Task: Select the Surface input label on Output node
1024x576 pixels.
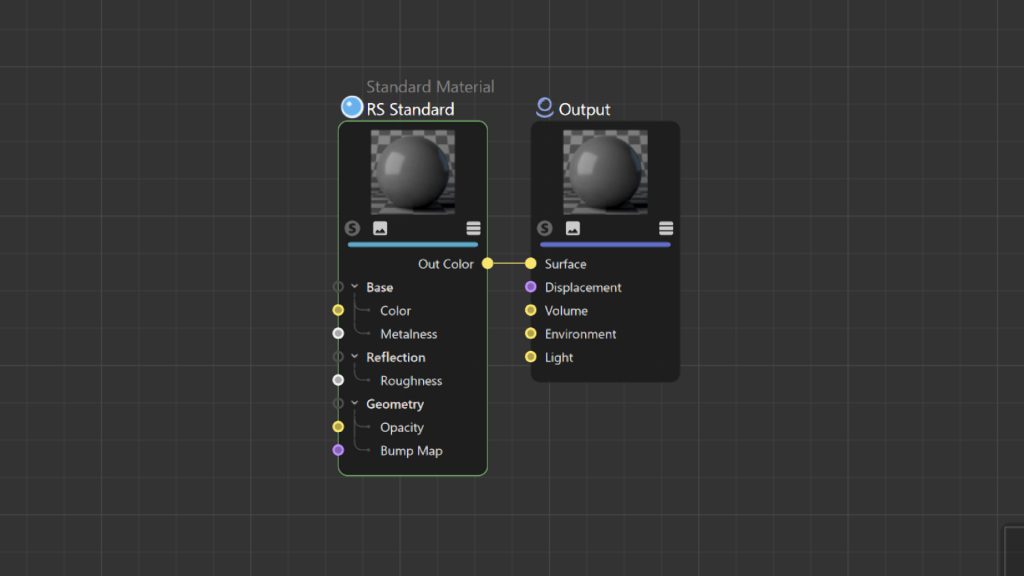Action: point(567,263)
